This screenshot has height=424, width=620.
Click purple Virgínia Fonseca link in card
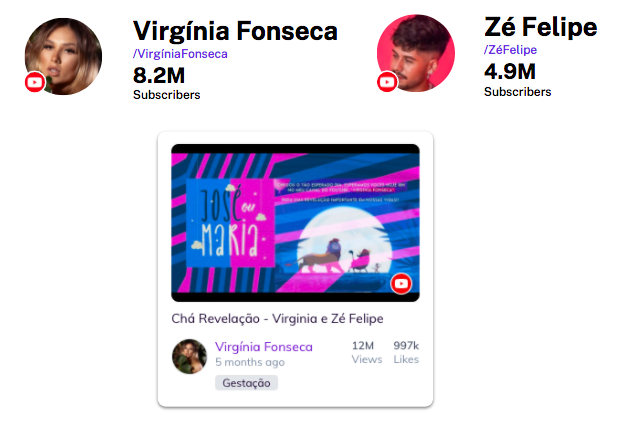click(x=264, y=347)
